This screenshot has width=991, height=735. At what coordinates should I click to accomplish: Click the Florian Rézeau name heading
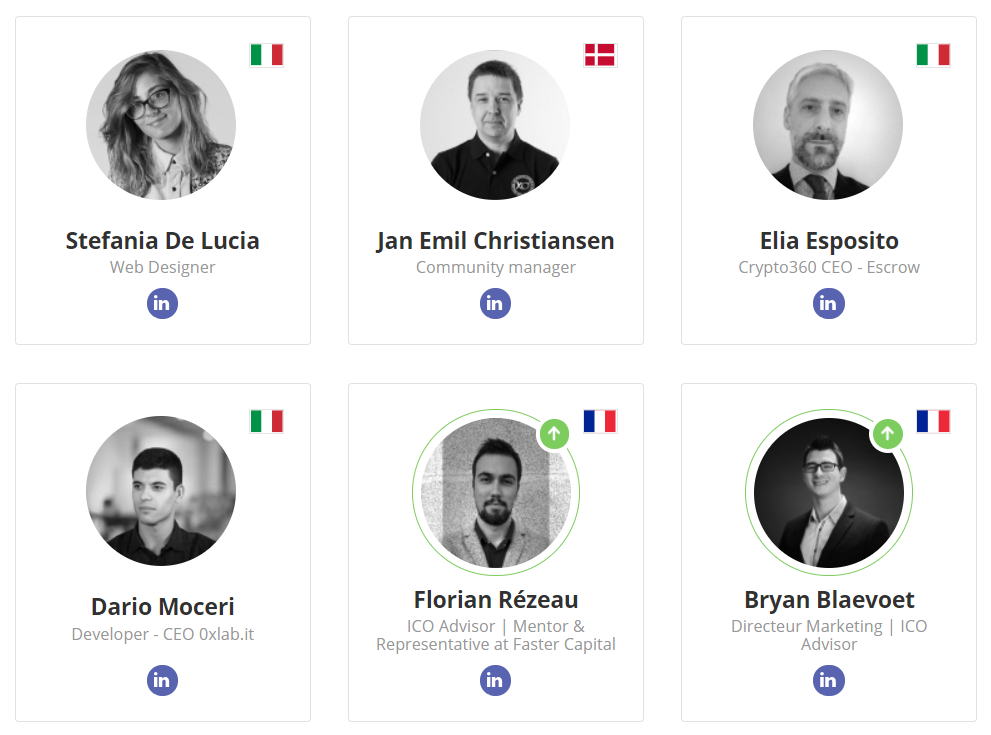pyautogui.click(x=496, y=599)
